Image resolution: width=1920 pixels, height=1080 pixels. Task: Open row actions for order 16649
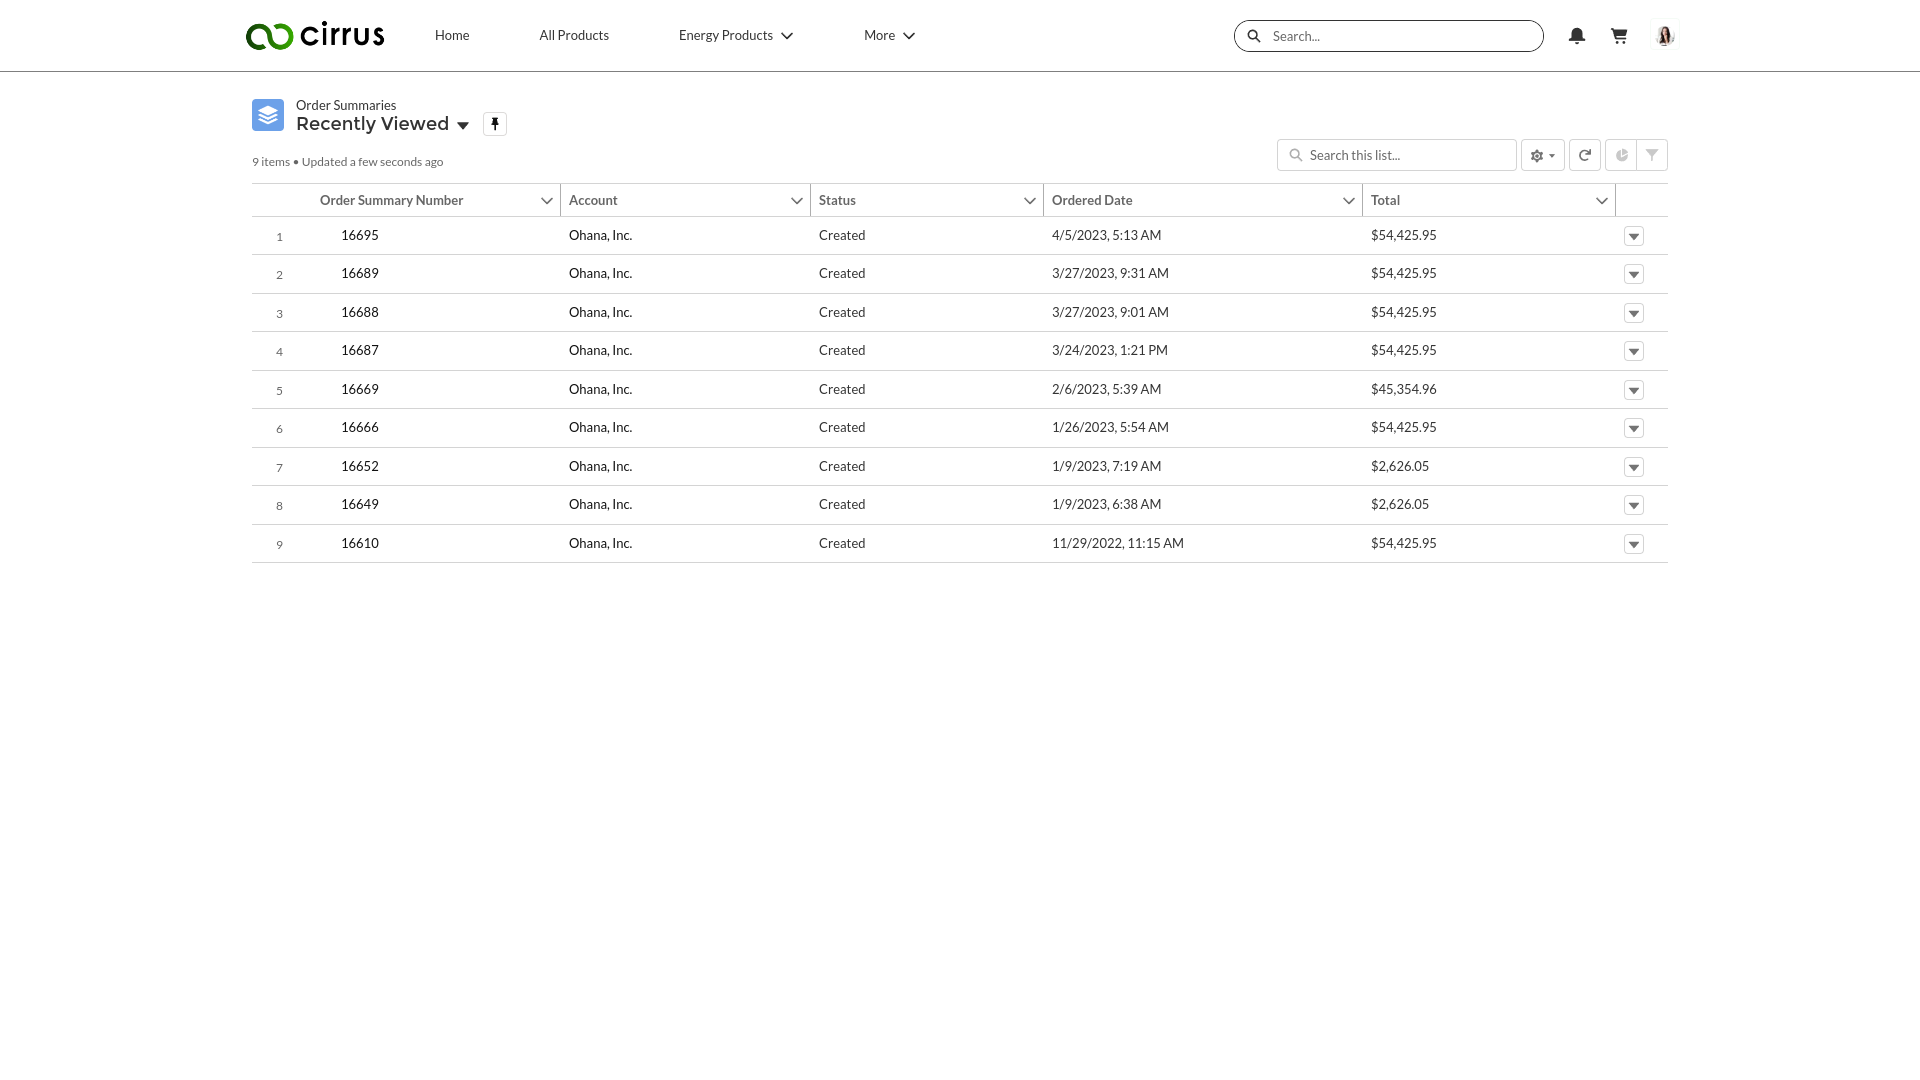click(x=1634, y=505)
